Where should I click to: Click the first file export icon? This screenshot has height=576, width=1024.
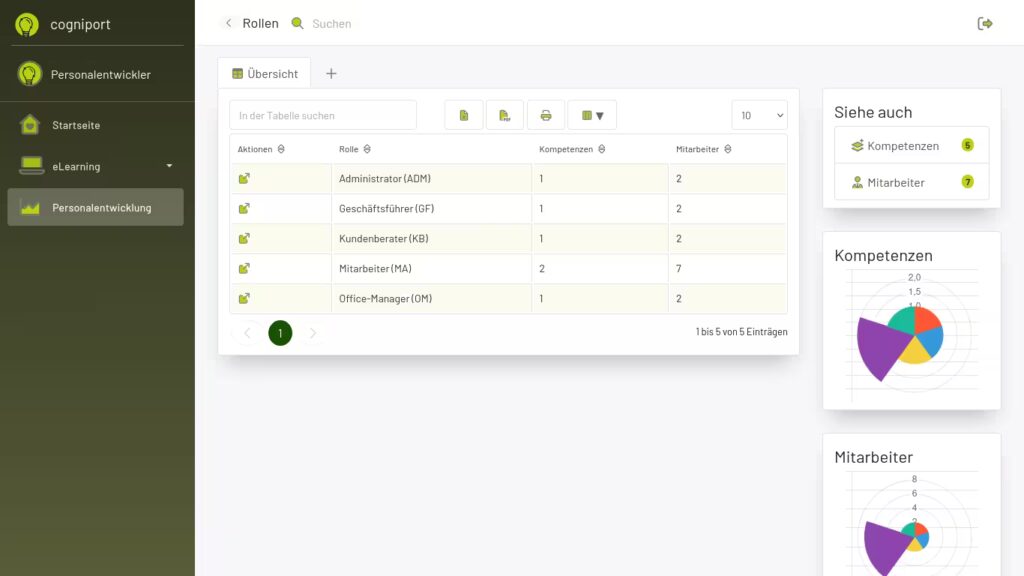pos(464,115)
